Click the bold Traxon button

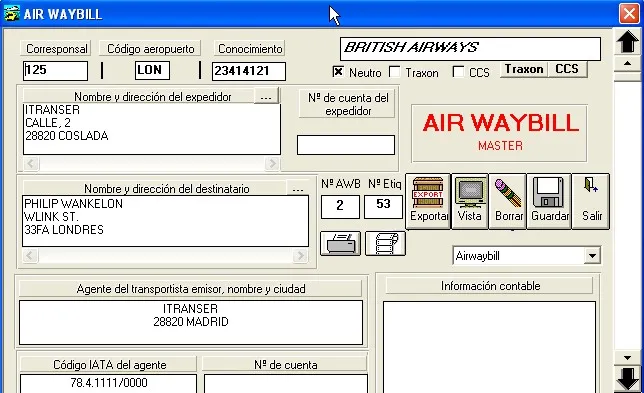click(x=524, y=69)
